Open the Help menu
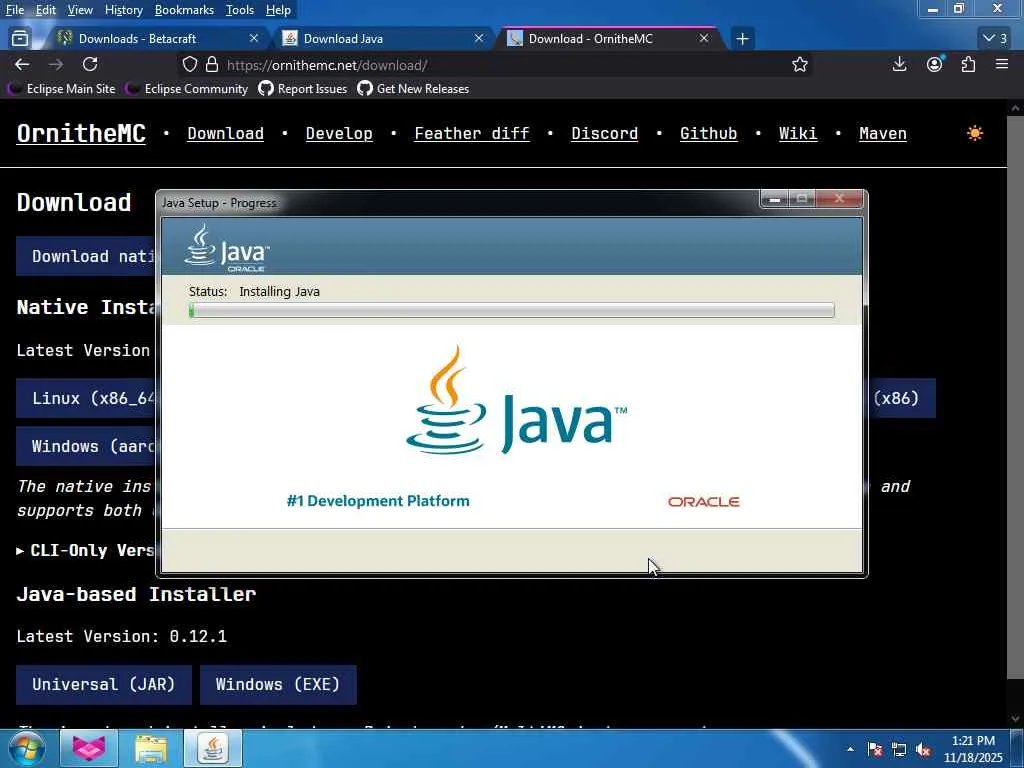The width and height of the screenshot is (1024, 768). pyautogui.click(x=278, y=10)
